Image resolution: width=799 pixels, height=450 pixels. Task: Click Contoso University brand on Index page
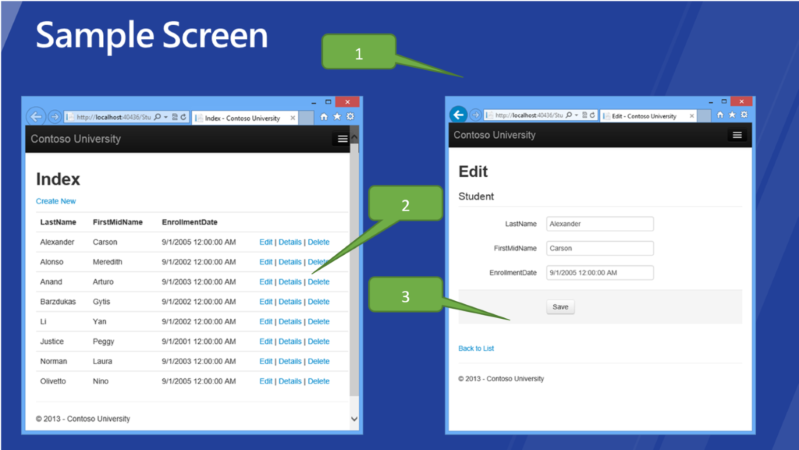pos(75,139)
